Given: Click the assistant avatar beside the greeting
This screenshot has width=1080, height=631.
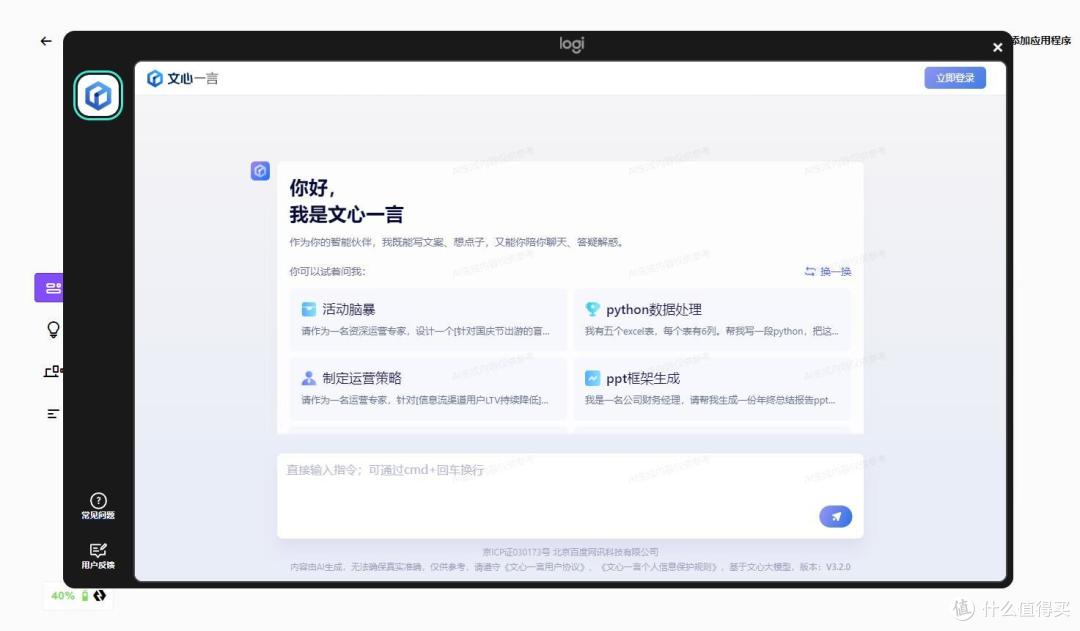Looking at the screenshot, I should pyautogui.click(x=260, y=171).
